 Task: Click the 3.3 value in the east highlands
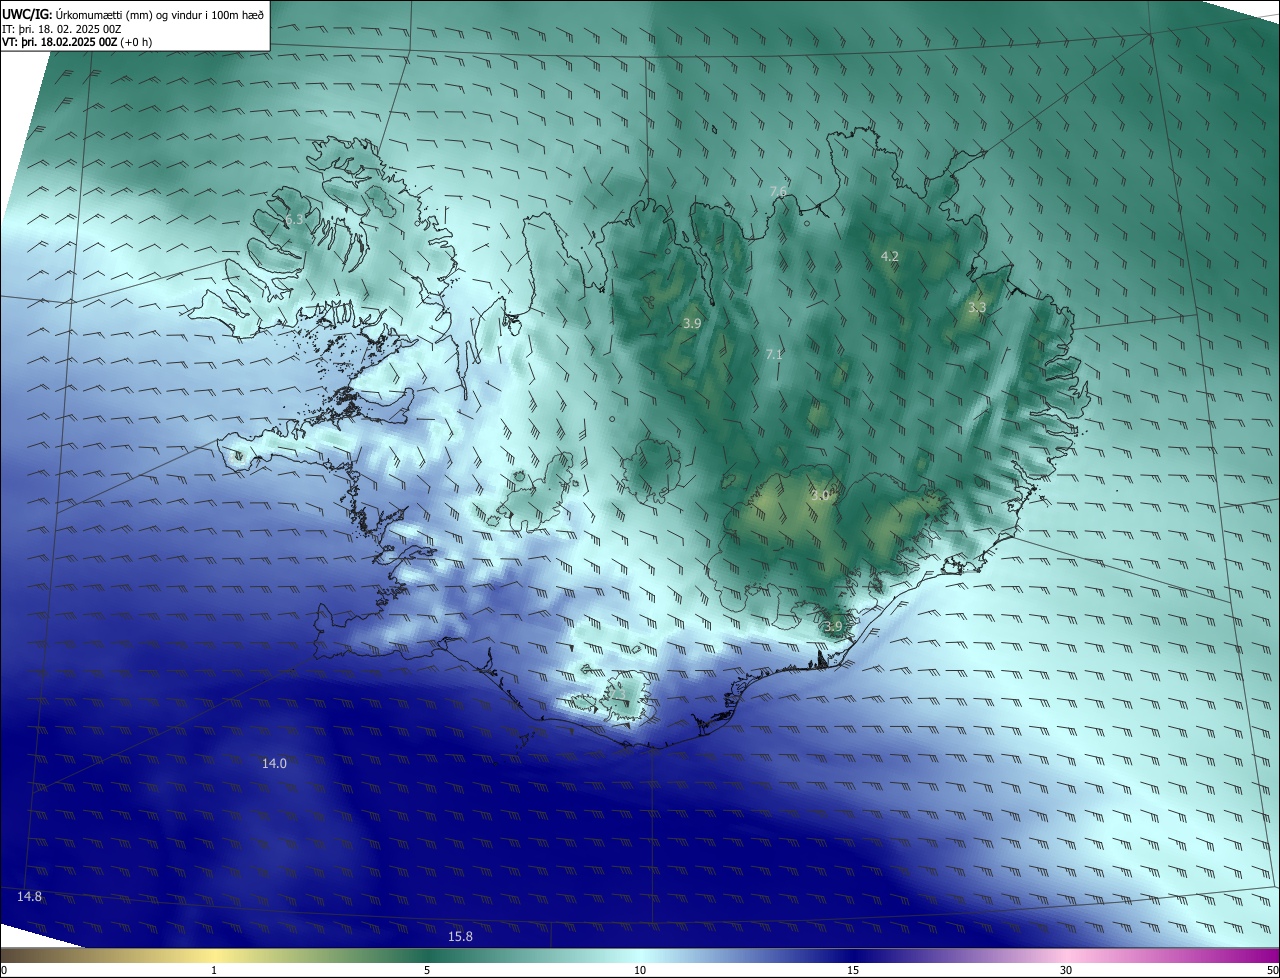coord(977,308)
